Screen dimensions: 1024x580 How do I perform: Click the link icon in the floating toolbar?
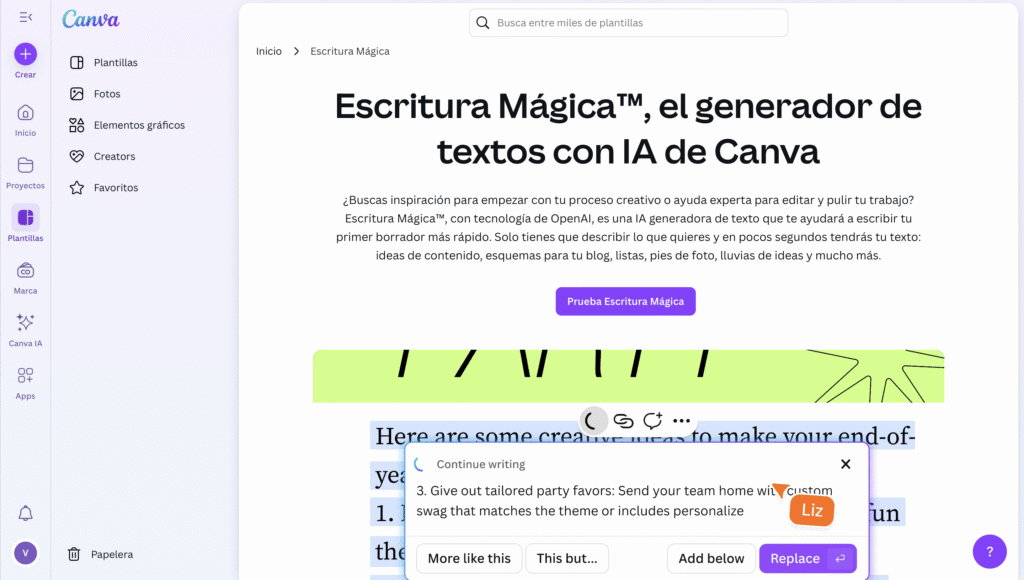tap(623, 421)
